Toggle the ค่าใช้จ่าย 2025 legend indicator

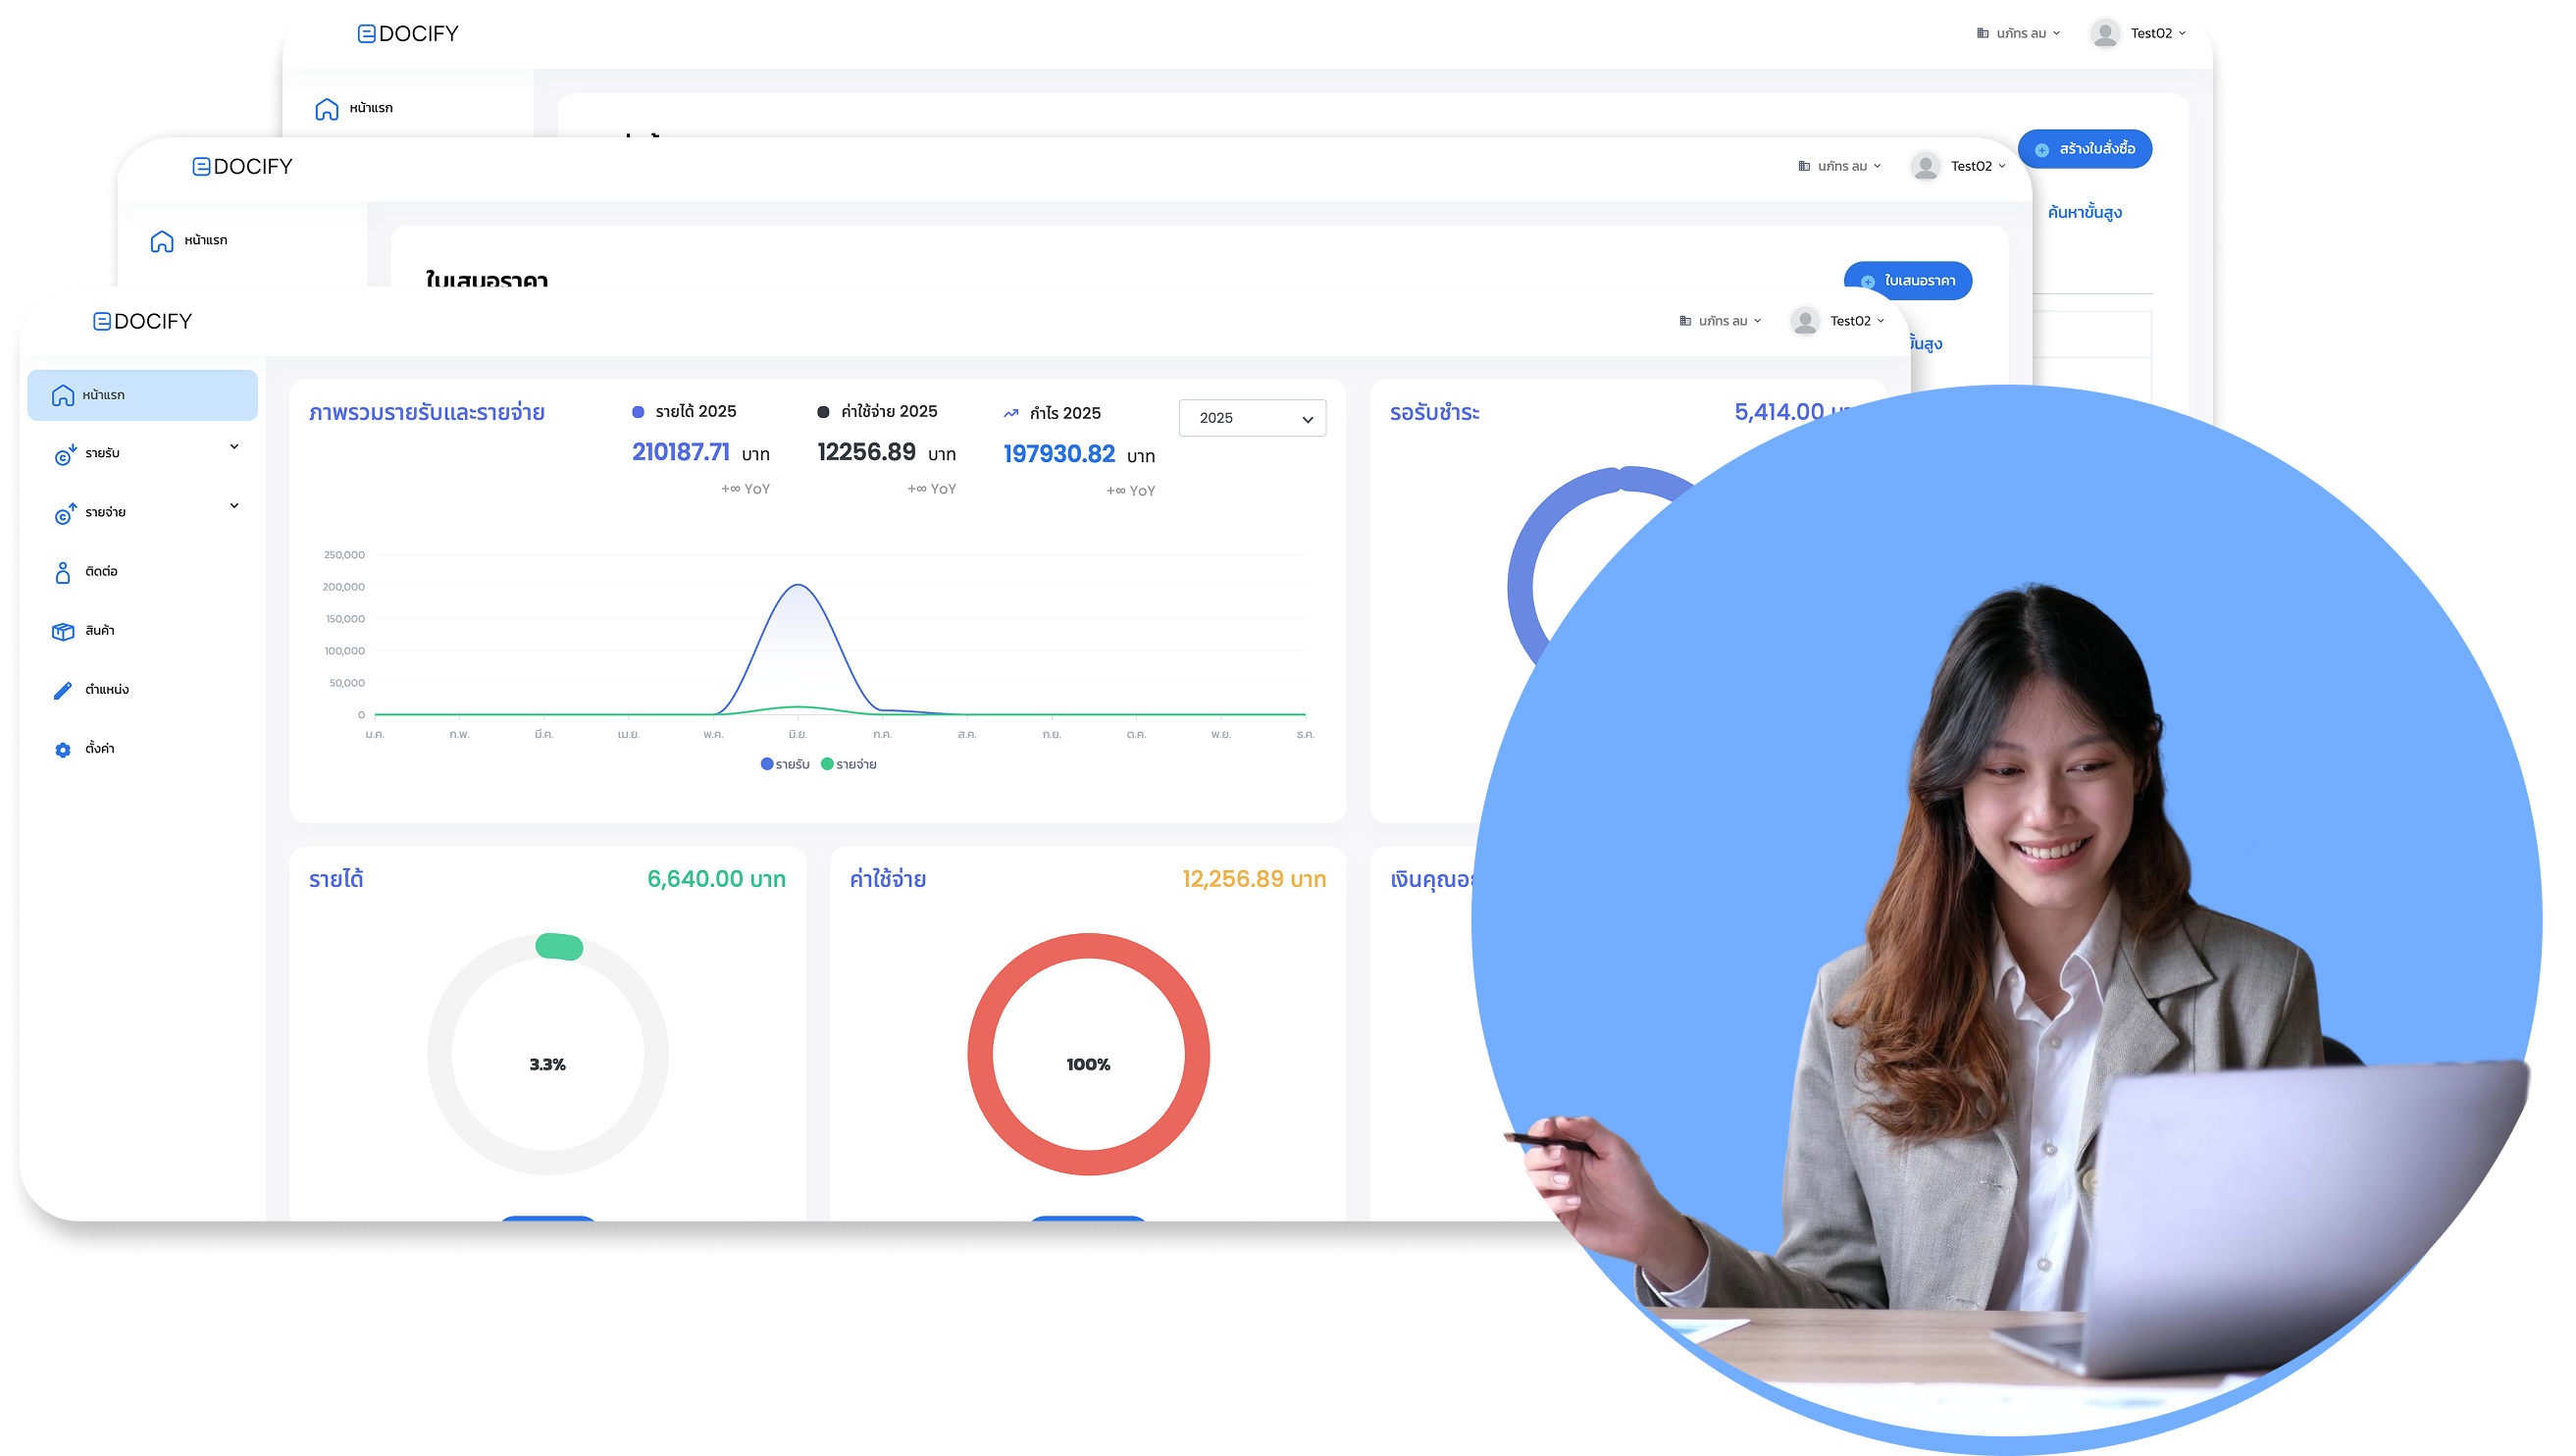[823, 410]
